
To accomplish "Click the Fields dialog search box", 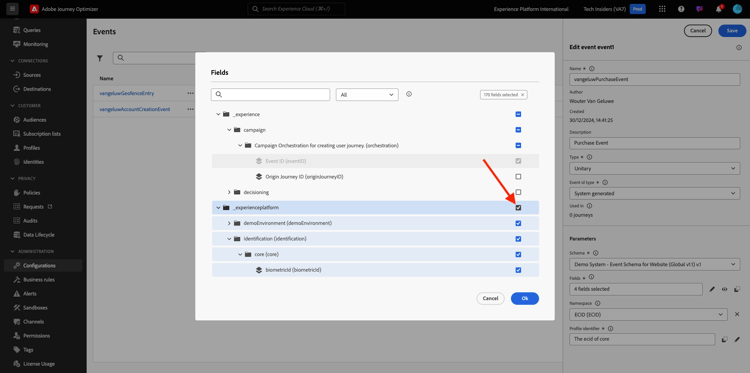I will coord(270,95).
